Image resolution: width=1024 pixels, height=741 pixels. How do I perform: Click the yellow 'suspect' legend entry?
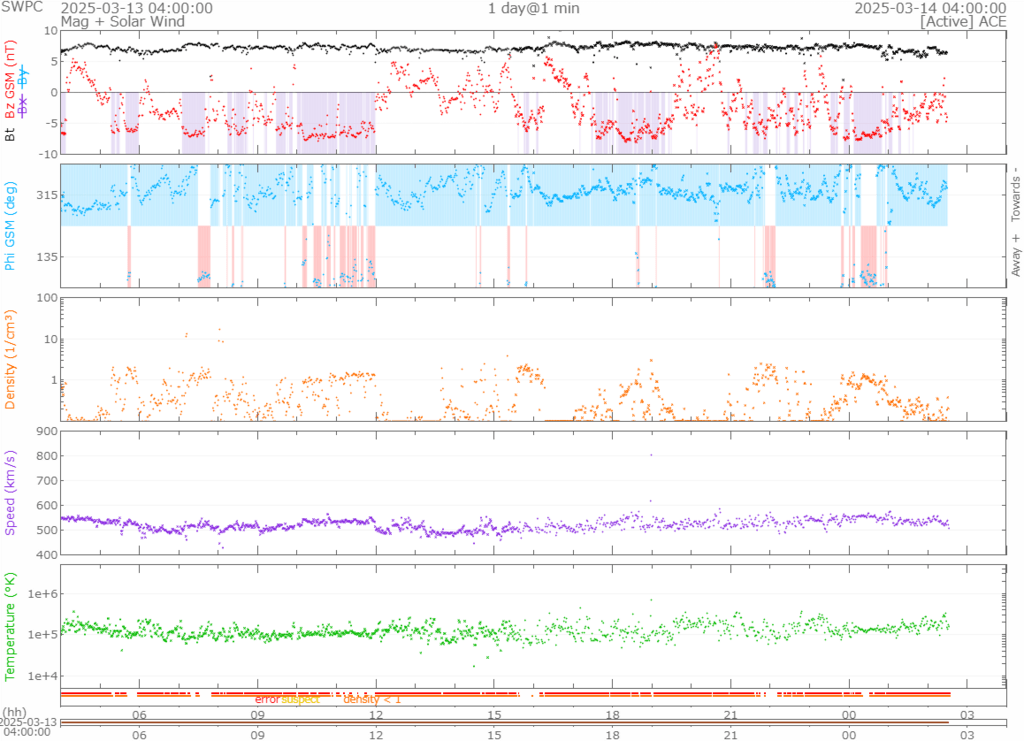coord(300,700)
